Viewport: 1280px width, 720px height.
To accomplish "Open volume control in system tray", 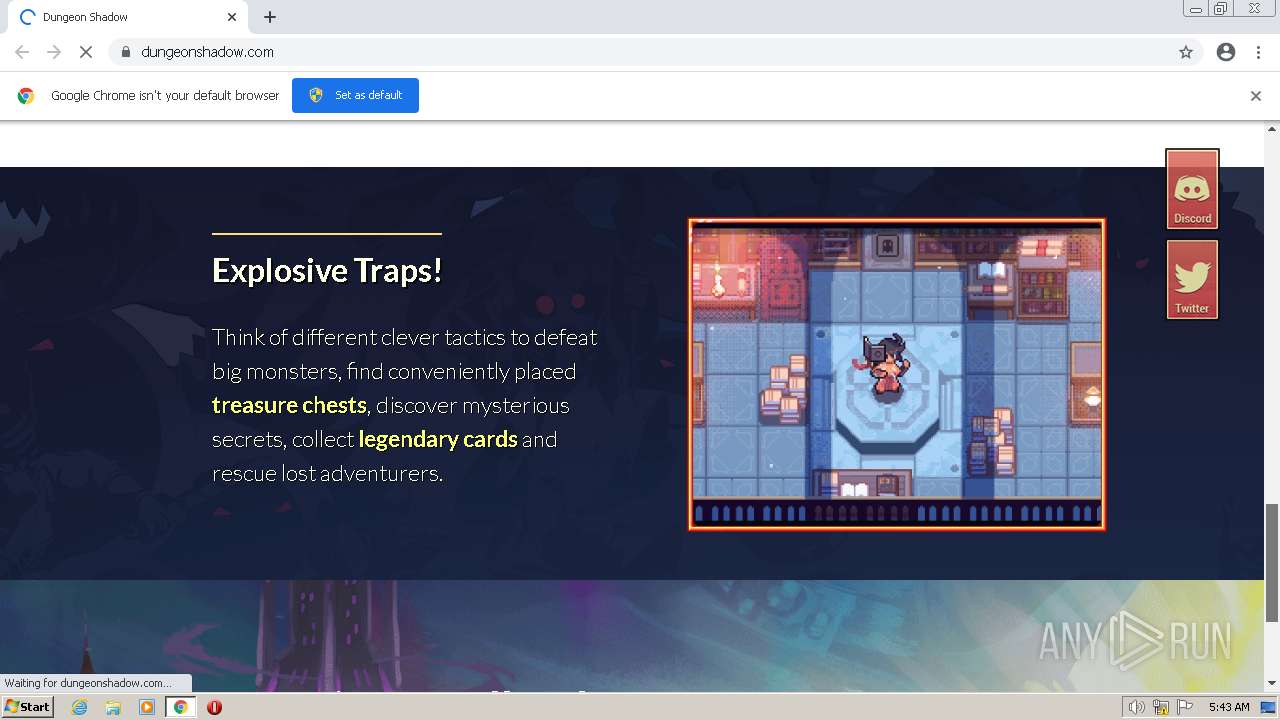I will [x=1136, y=707].
